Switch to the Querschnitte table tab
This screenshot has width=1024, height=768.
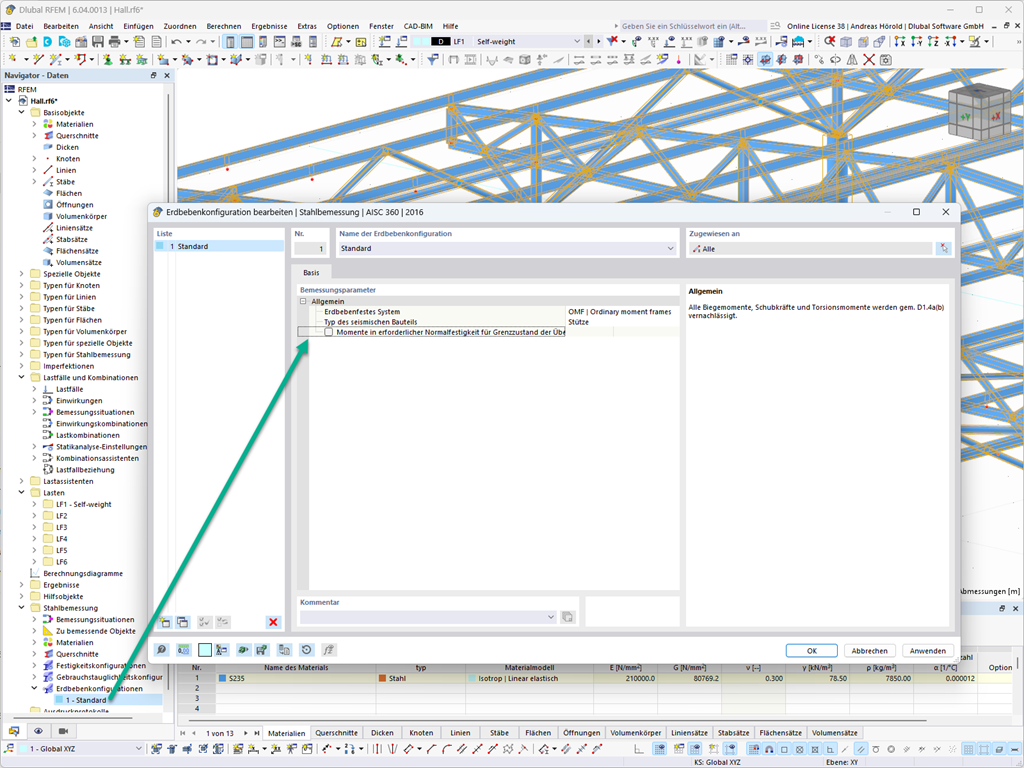[336, 733]
